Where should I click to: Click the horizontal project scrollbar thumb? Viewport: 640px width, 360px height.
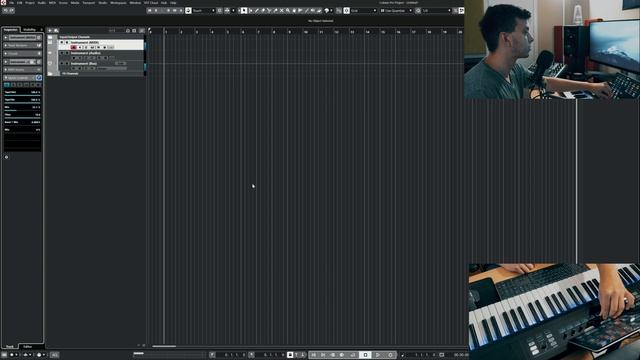(164, 346)
